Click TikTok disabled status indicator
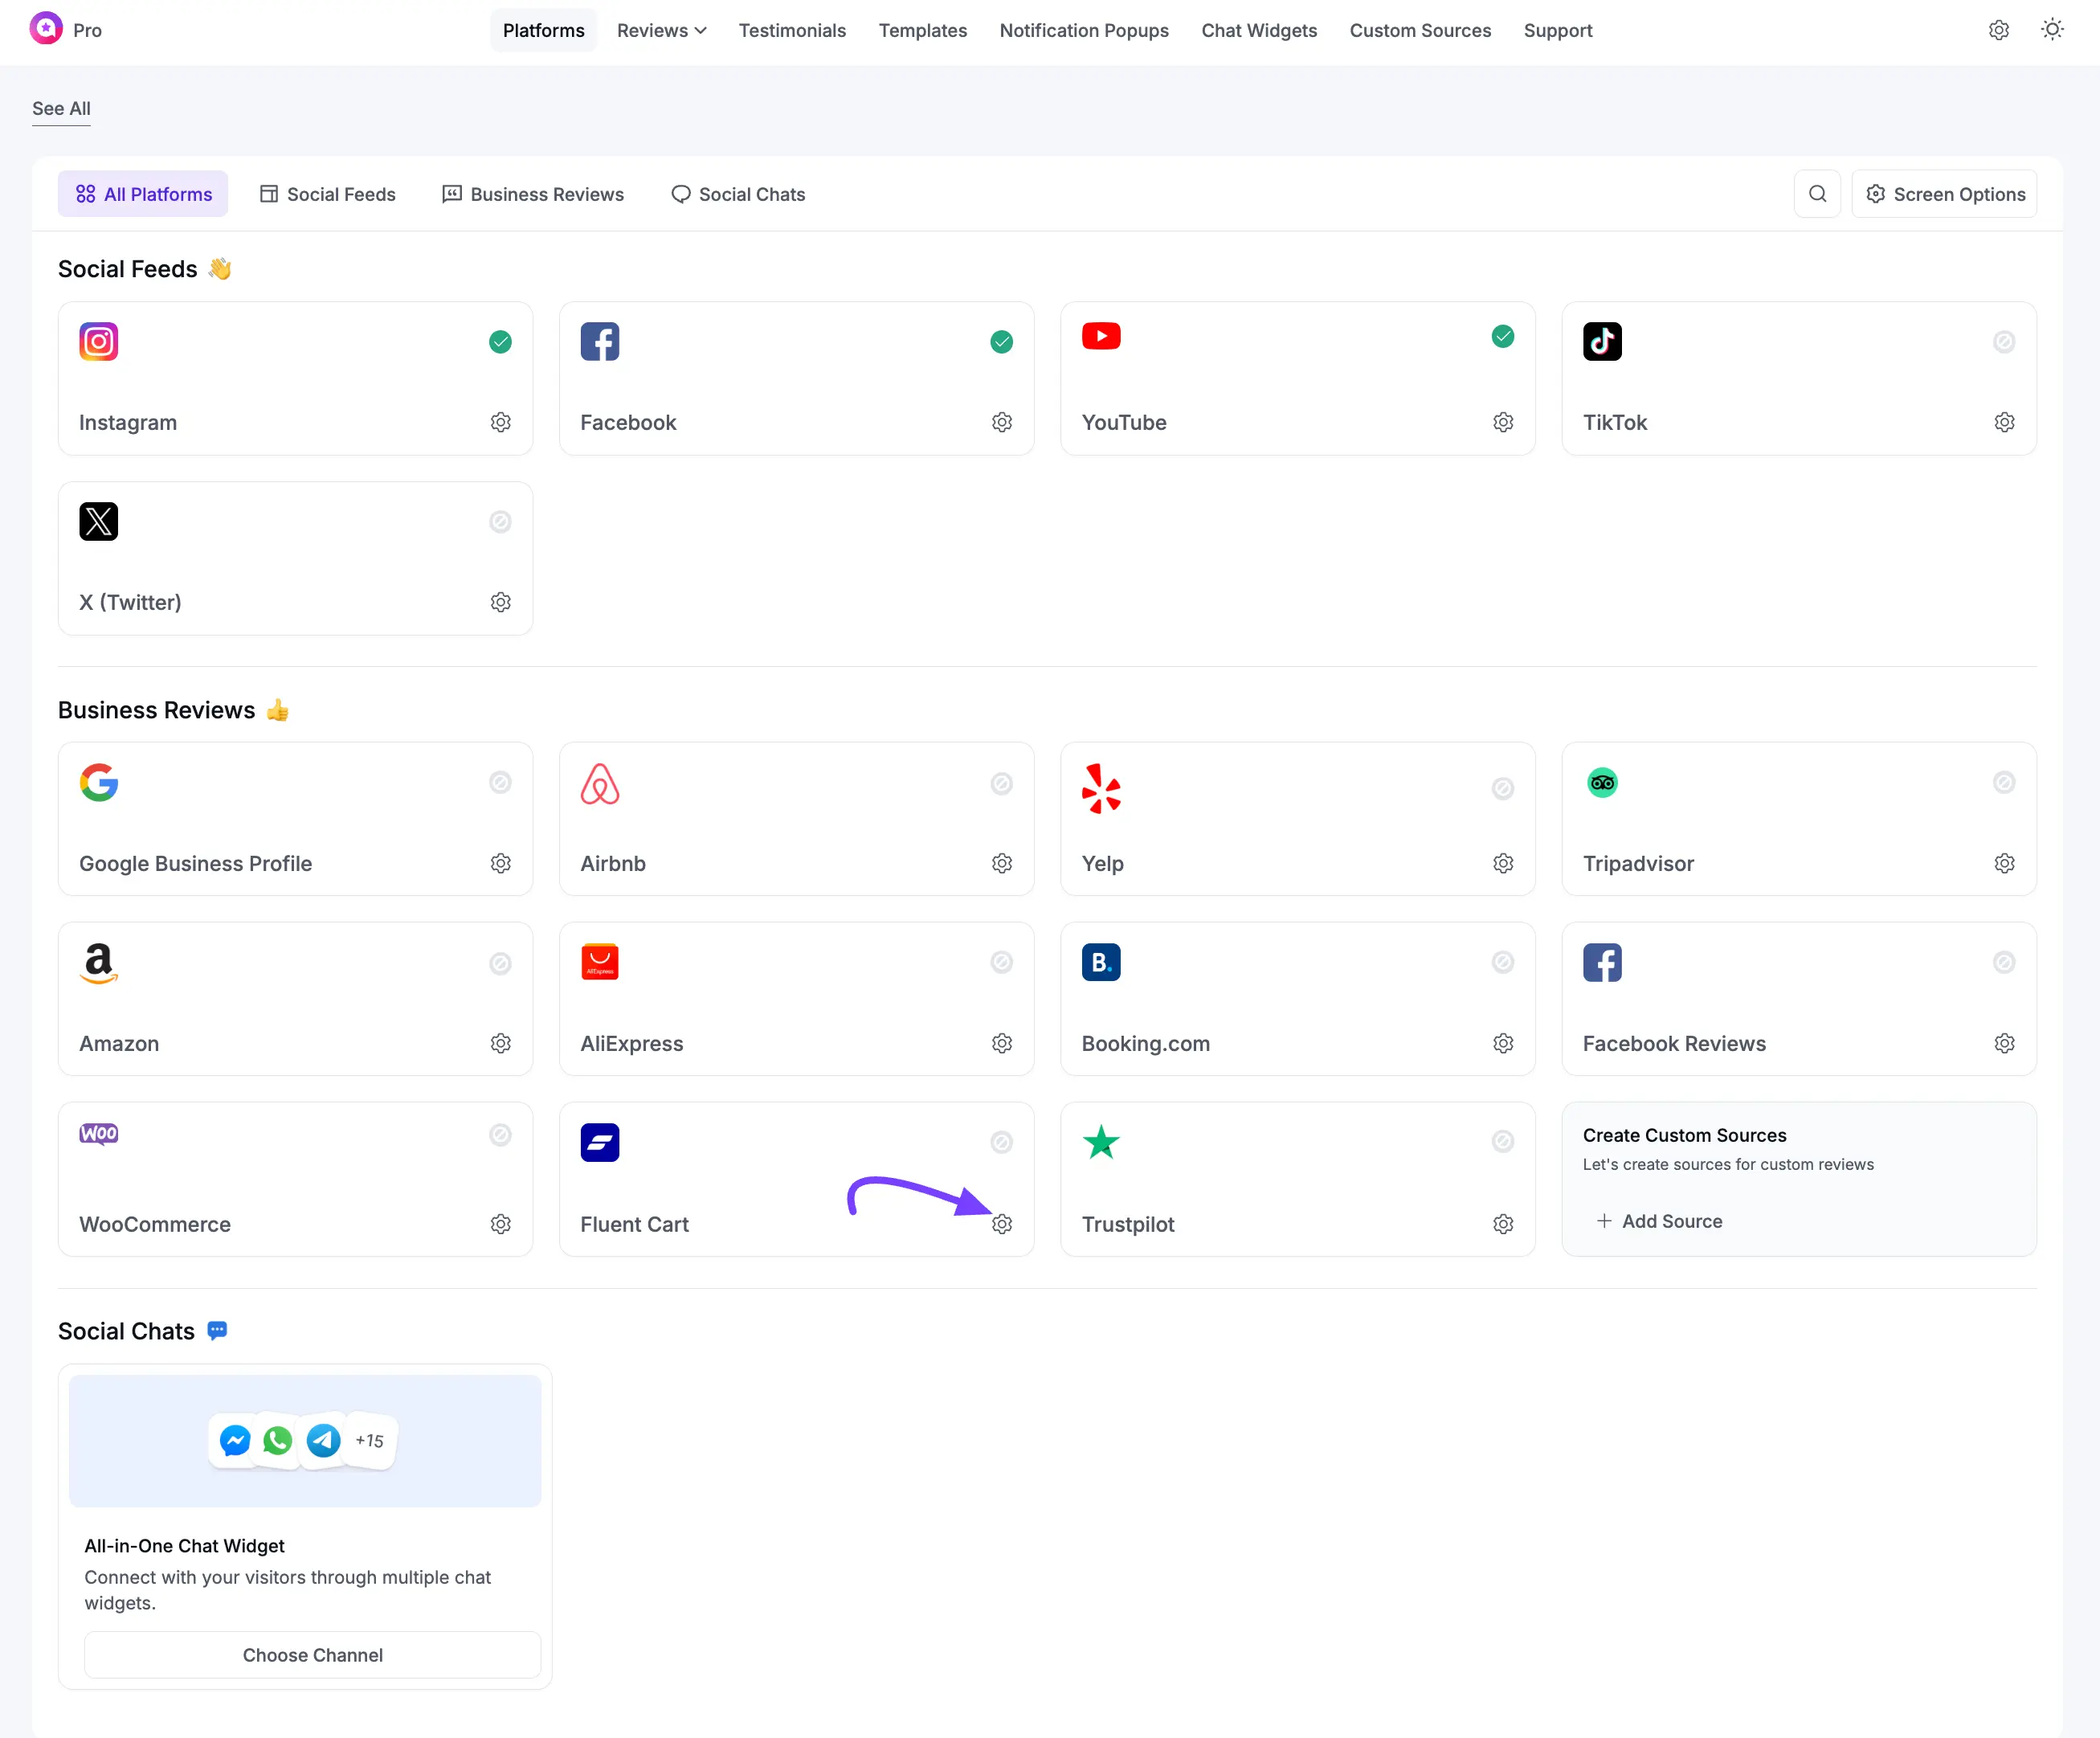This screenshot has height=1738, width=2100. (x=2004, y=342)
